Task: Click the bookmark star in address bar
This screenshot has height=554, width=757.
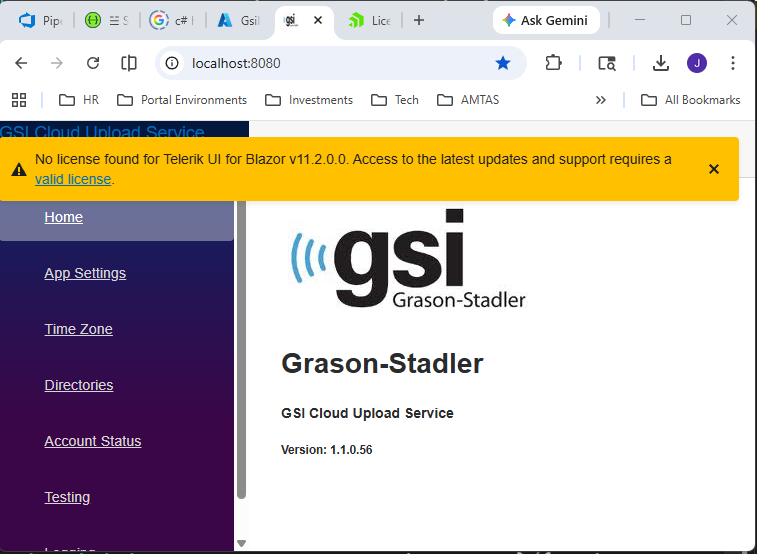Action: [x=503, y=63]
